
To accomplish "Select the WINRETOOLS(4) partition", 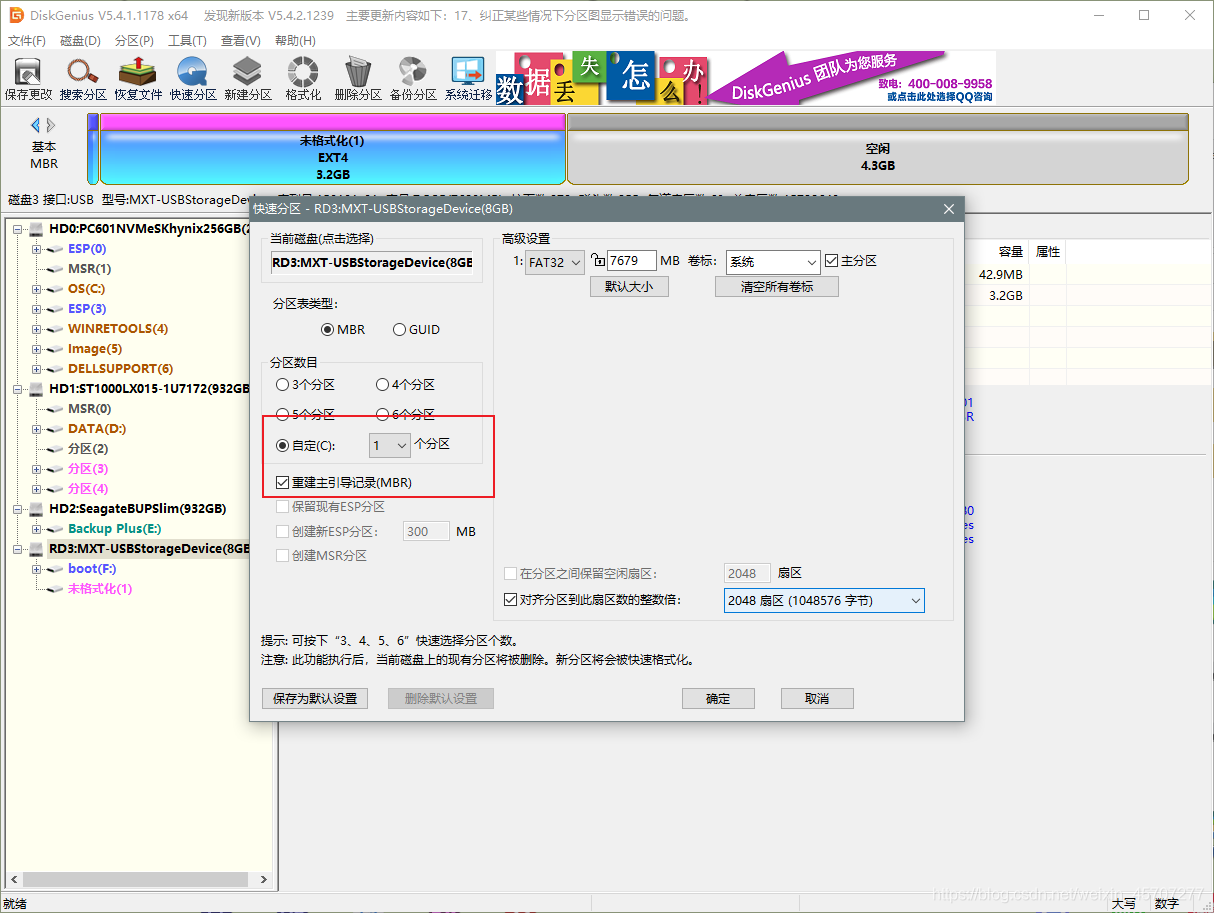I will coord(118,329).
